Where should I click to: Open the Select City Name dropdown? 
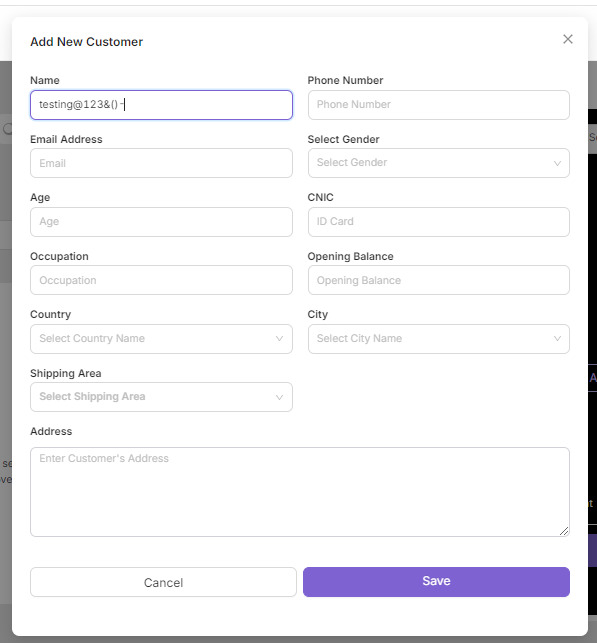(x=439, y=339)
